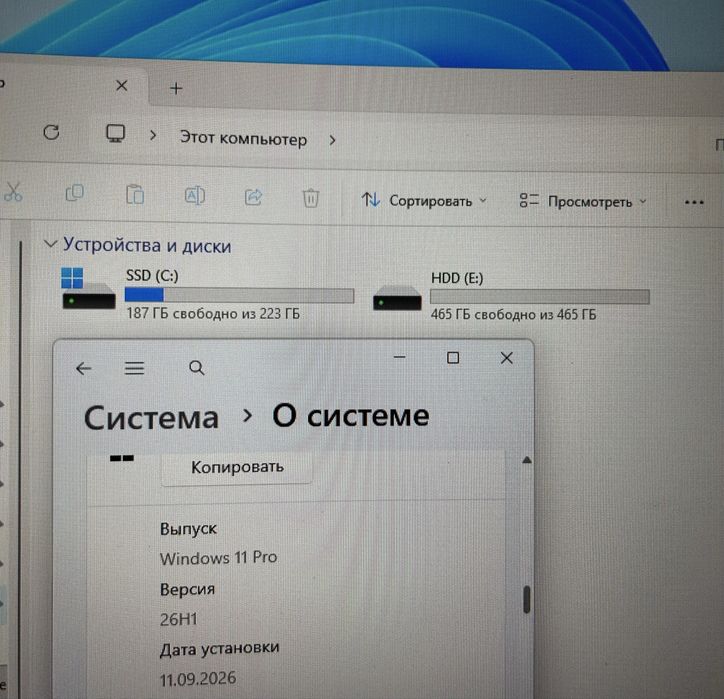This screenshot has width=724, height=699.
Task: Click the Версия label
Action: click(x=187, y=590)
